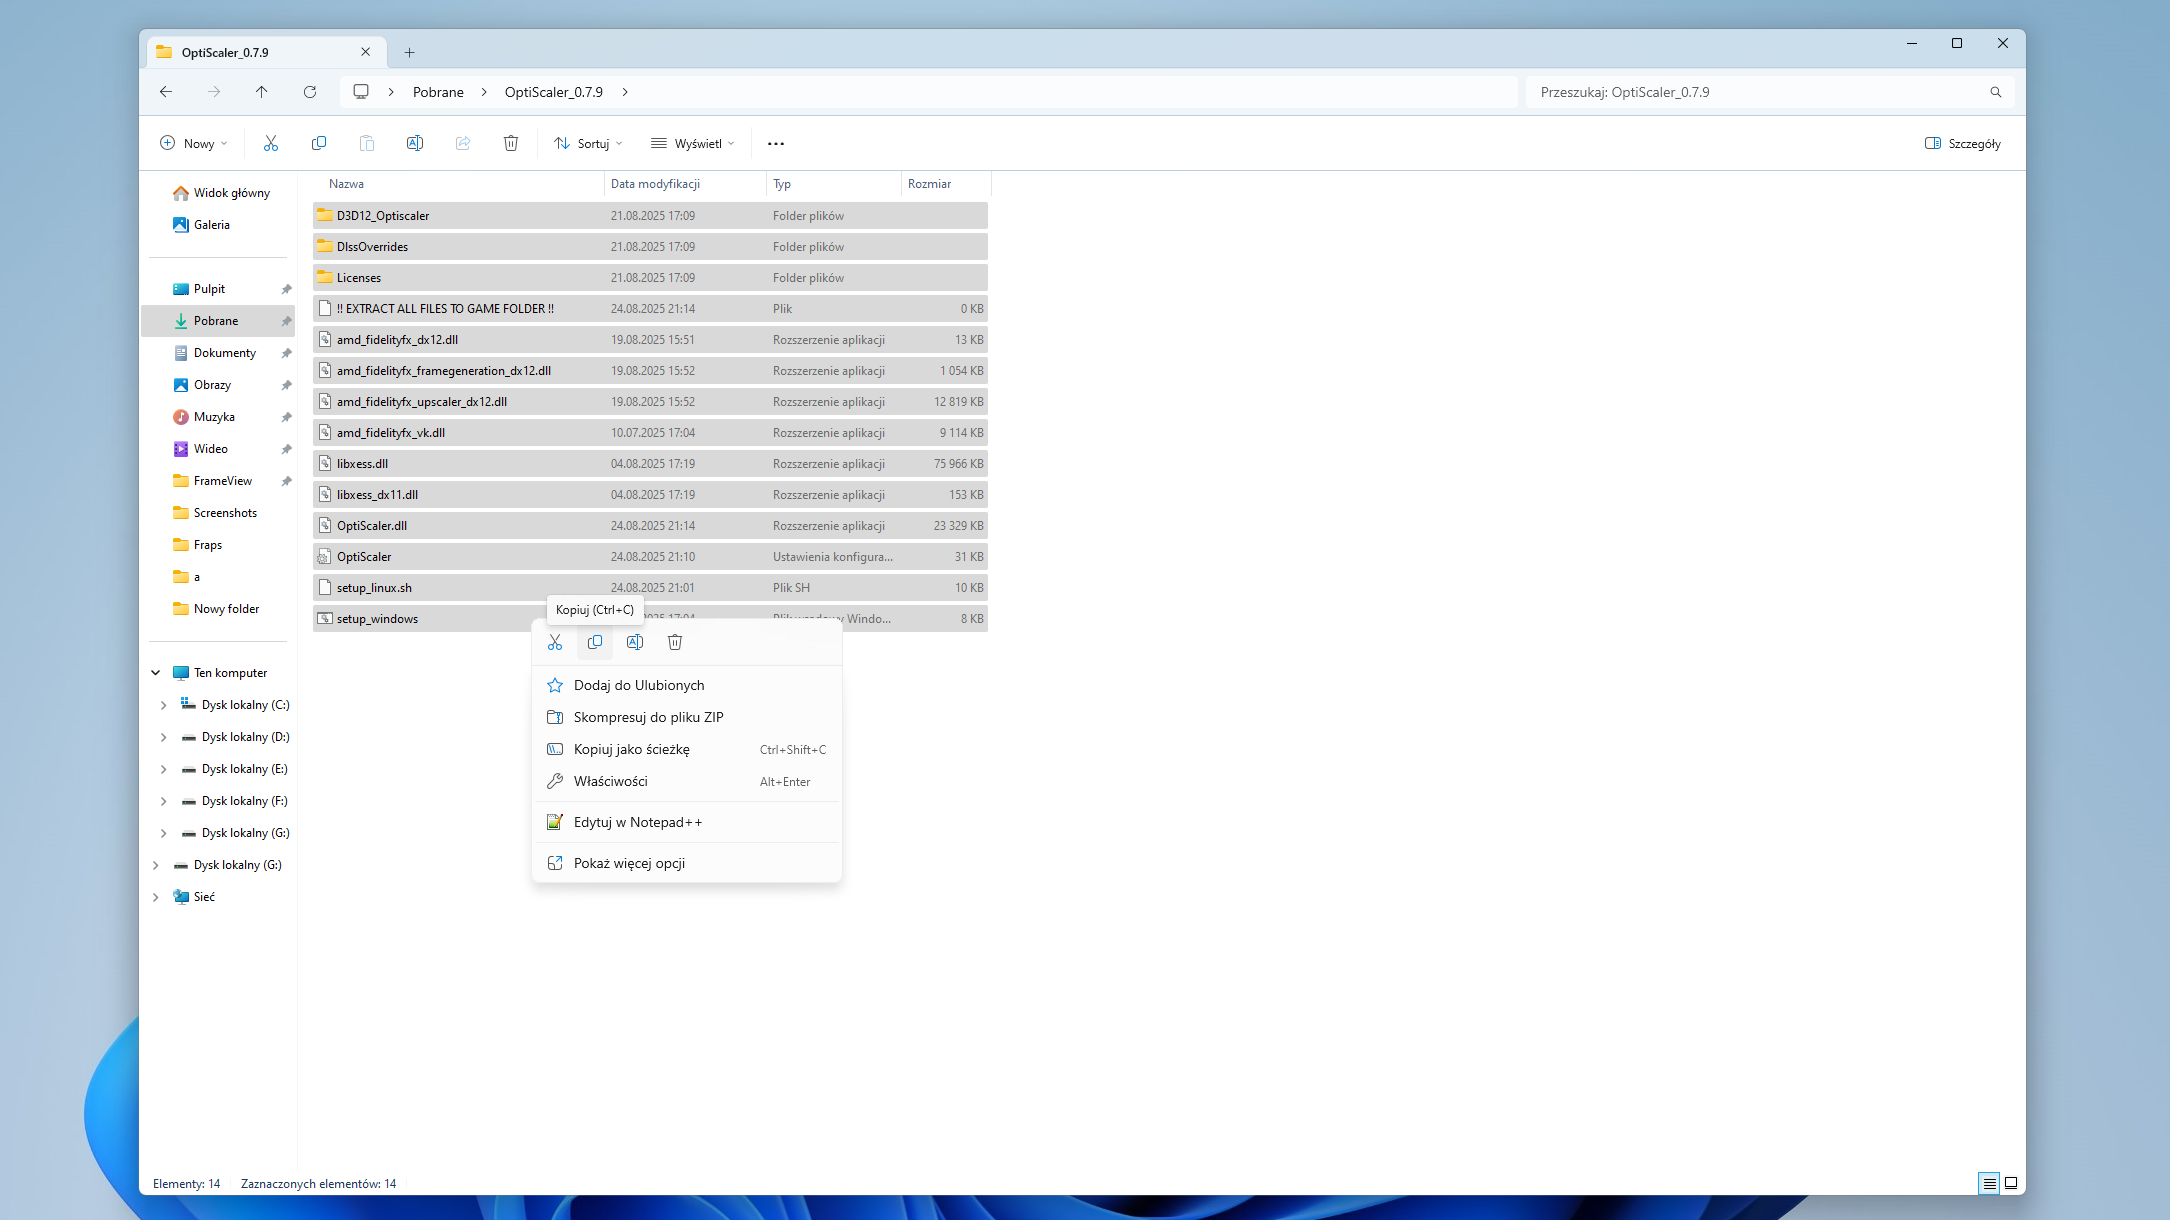Choose Dodaj do Ulubionych menu entry
2170x1220 pixels.
(687, 685)
